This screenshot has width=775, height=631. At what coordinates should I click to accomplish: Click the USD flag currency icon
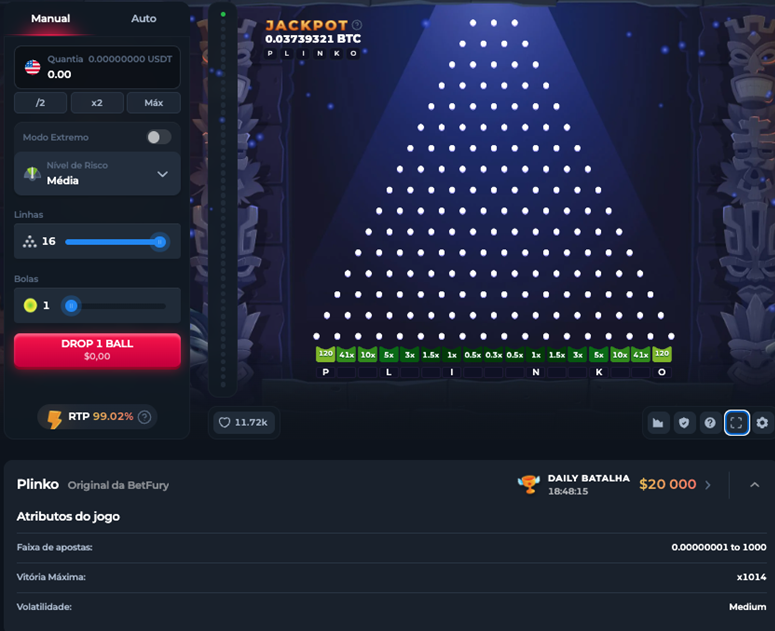point(33,67)
